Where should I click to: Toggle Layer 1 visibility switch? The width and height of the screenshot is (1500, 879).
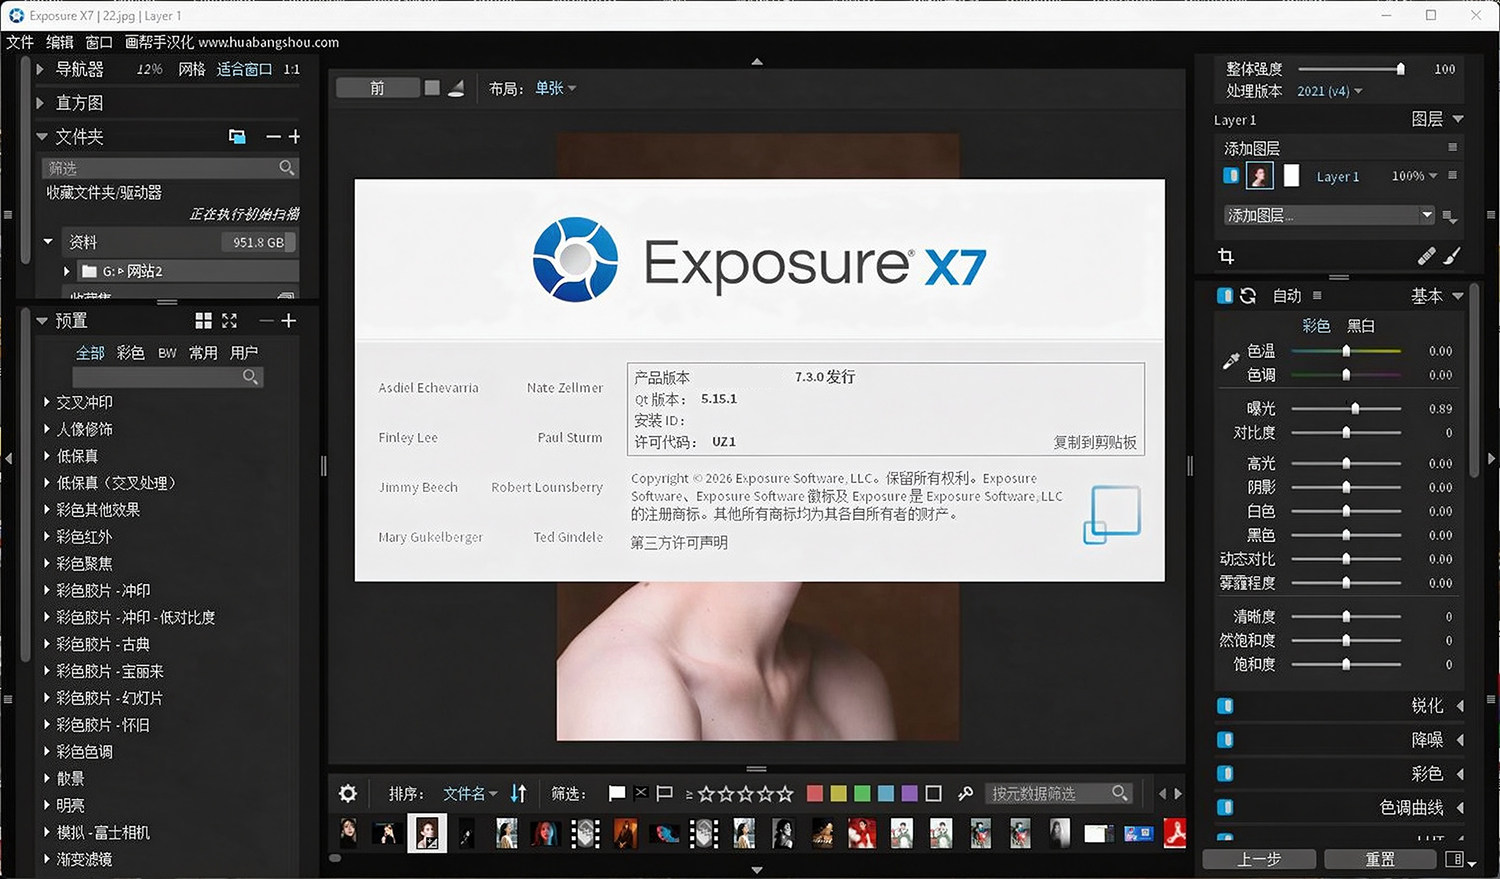tap(1230, 176)
